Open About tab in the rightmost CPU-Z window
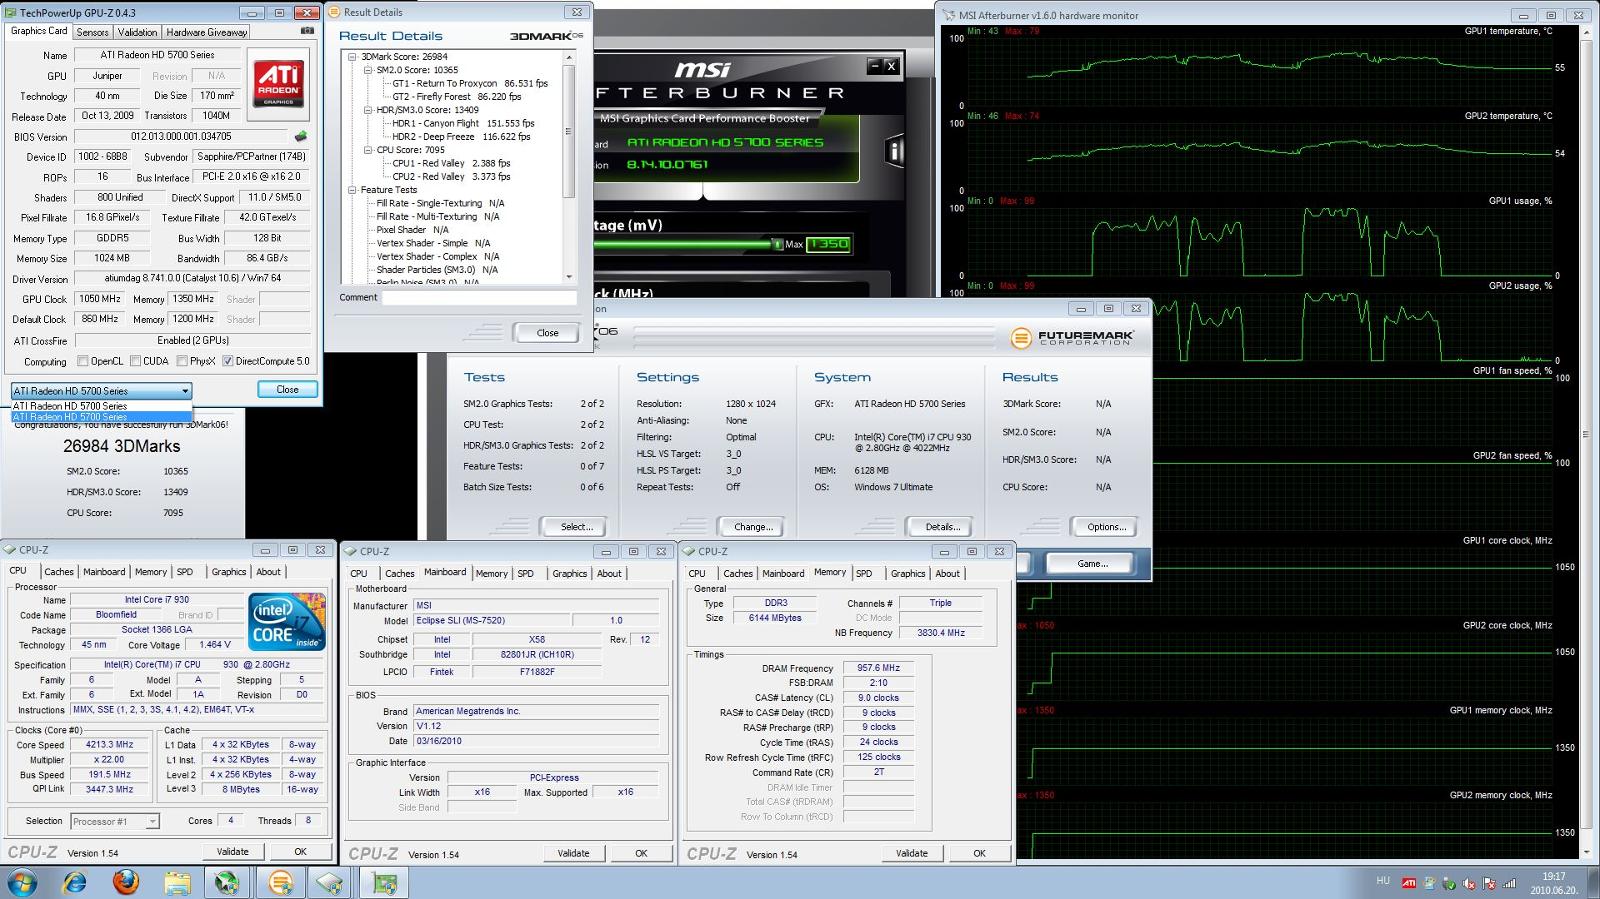 (948, 574)
